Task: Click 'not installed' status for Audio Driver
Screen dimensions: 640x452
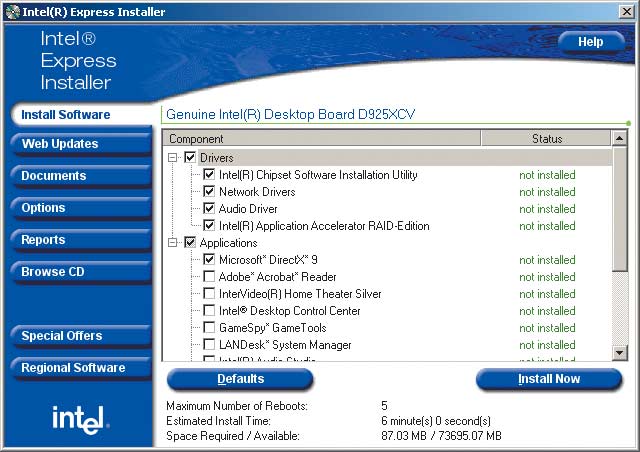Action: [x=547, y=209]
